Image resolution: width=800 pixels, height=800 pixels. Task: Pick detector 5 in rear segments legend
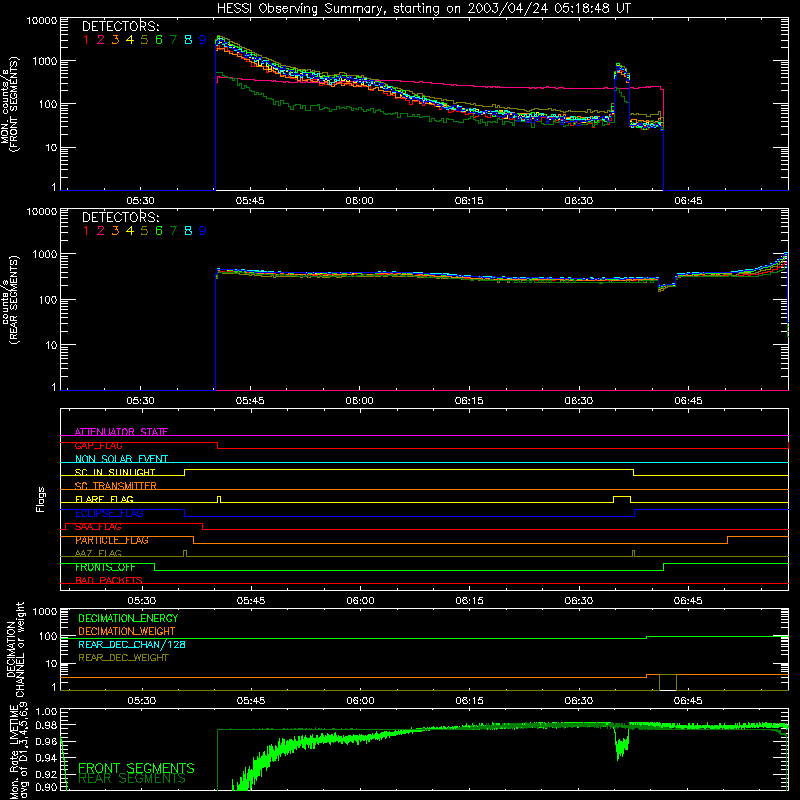coord(144,231)
